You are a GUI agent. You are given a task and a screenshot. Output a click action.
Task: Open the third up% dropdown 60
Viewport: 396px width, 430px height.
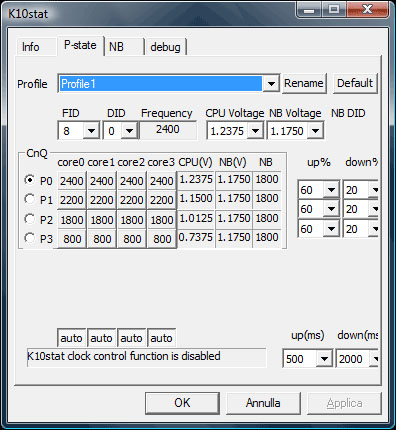pos(331,229)
